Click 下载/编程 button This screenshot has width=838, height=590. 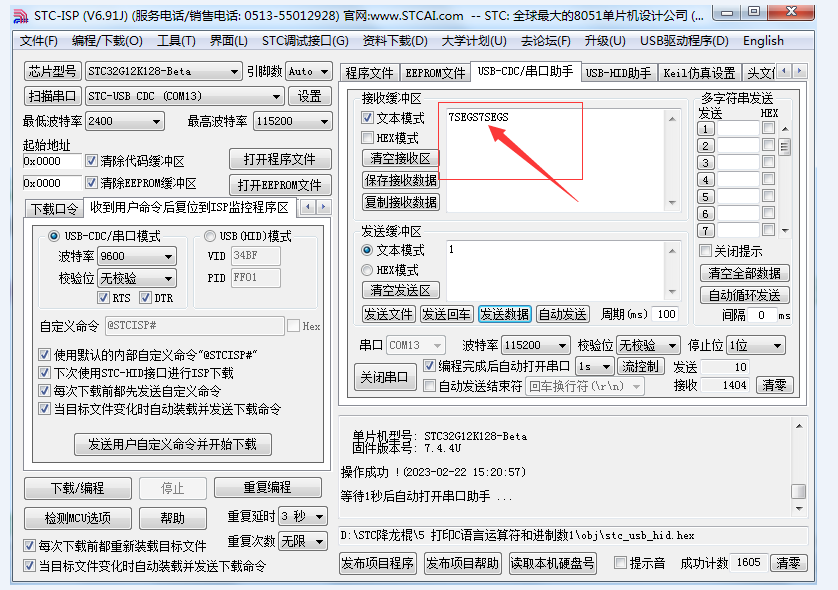[x=78, y=488]
